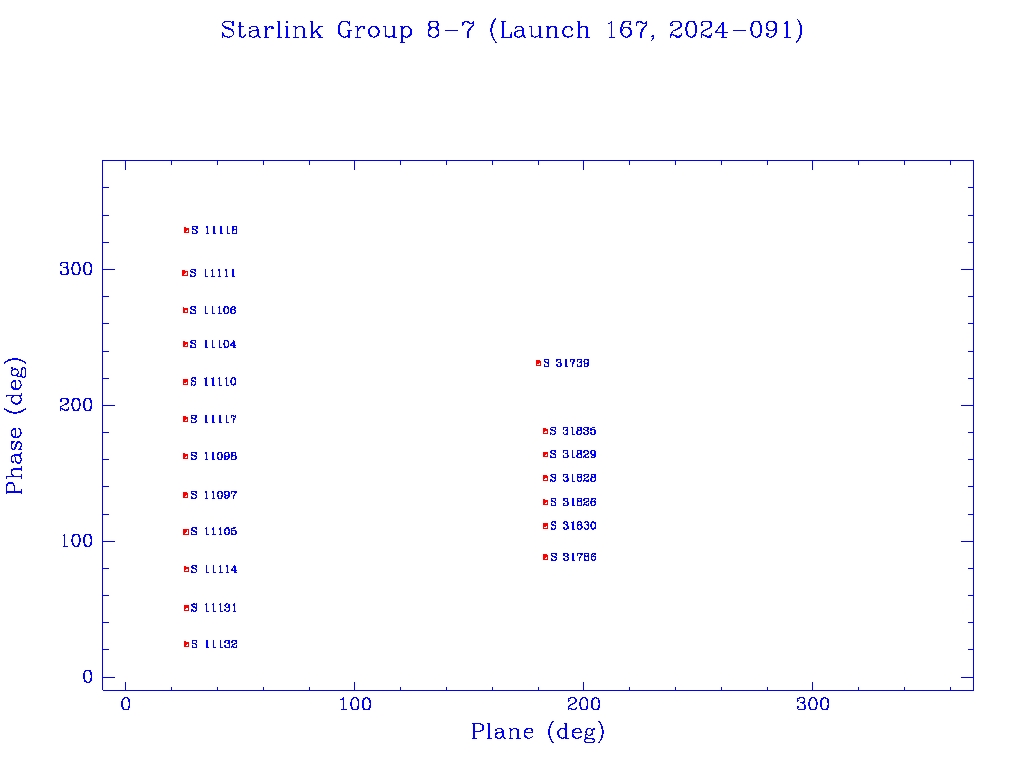The height and width of the screenshot is (768, 1024).
Task: Click the 300 tick label on y-axis
Action: click(x=81, y=269)
